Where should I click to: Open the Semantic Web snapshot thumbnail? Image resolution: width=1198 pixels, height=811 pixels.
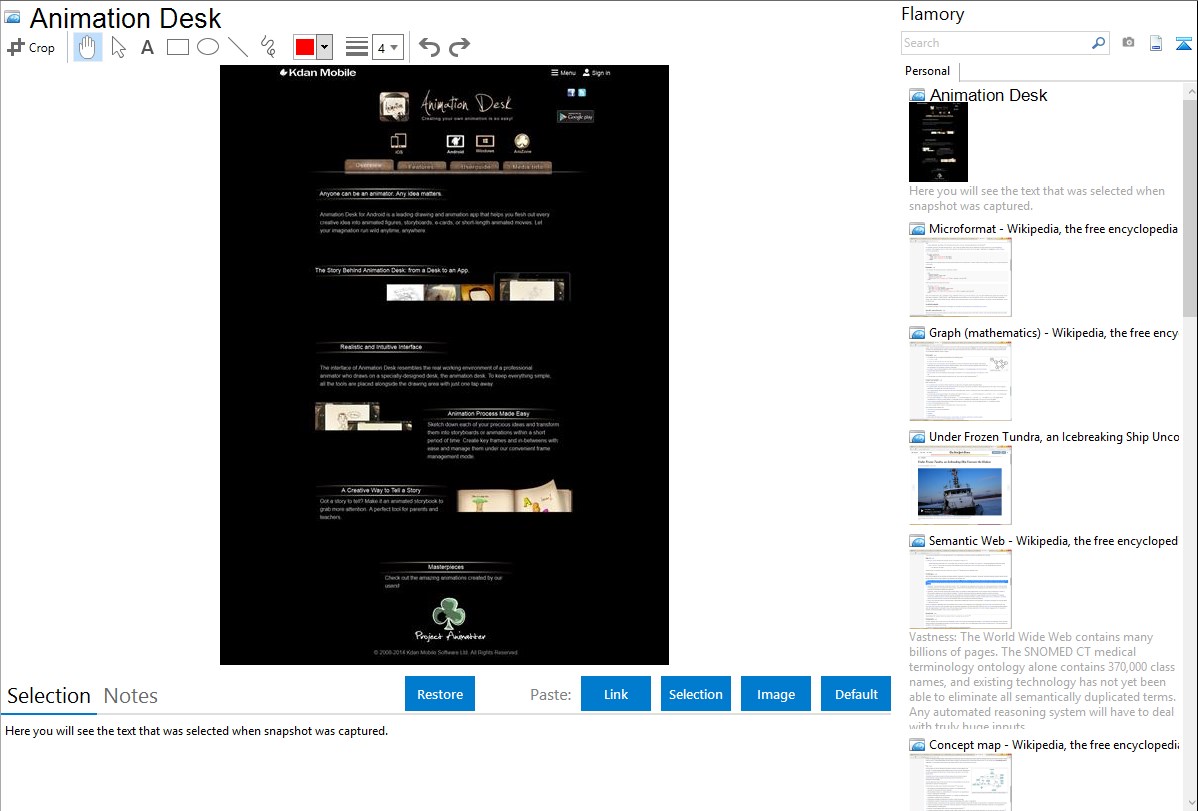tap(960, 589)
